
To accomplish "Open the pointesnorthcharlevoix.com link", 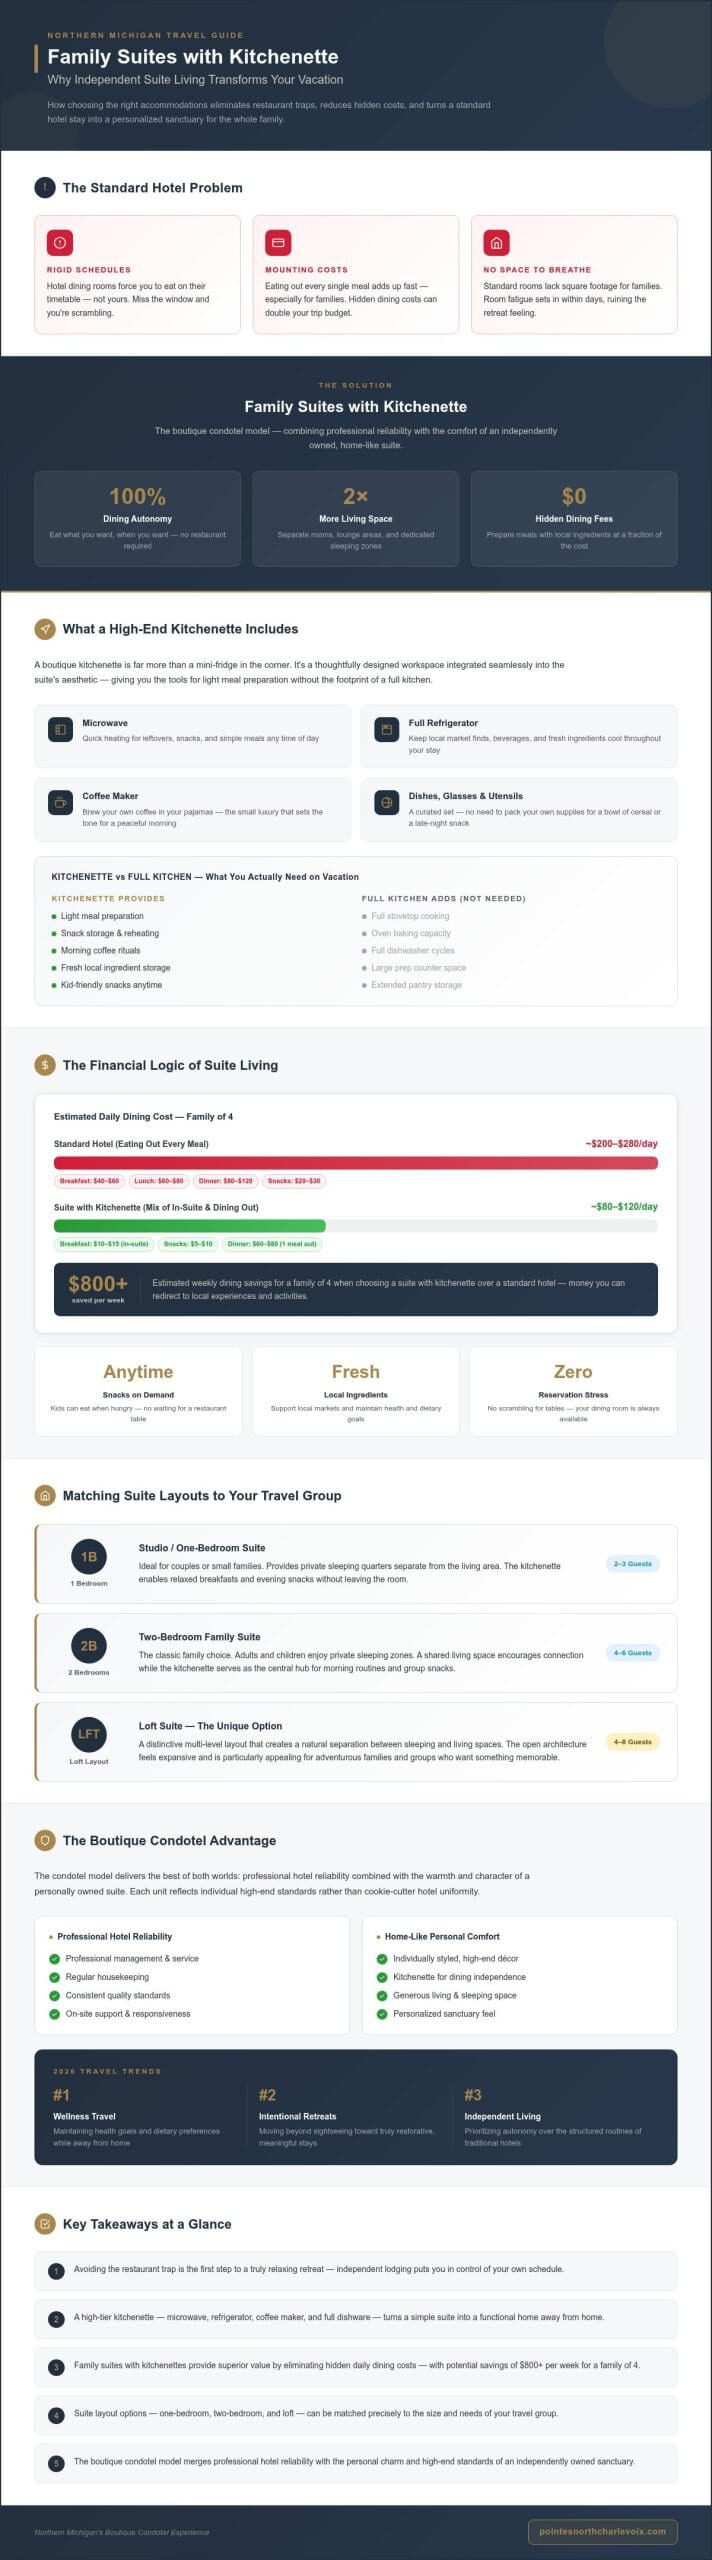I will 602,2531.
